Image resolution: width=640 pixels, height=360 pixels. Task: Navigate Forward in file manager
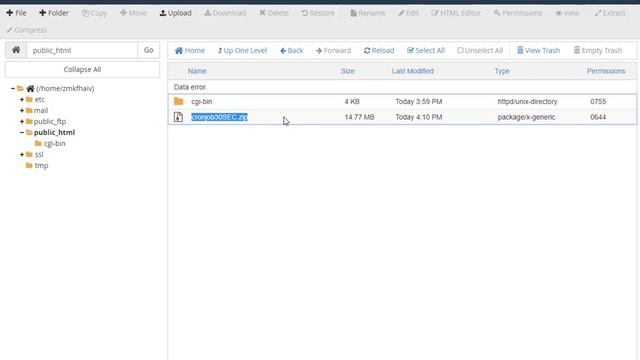pos(333,51)
